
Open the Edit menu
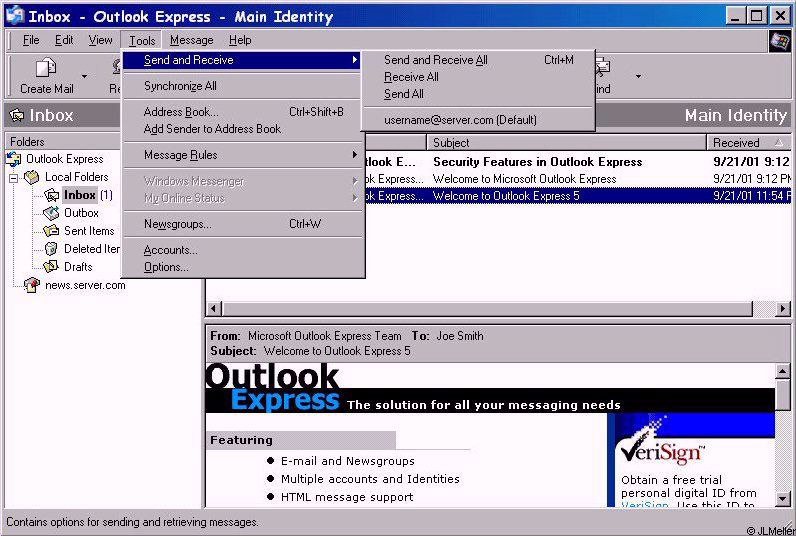click(64, 40)
